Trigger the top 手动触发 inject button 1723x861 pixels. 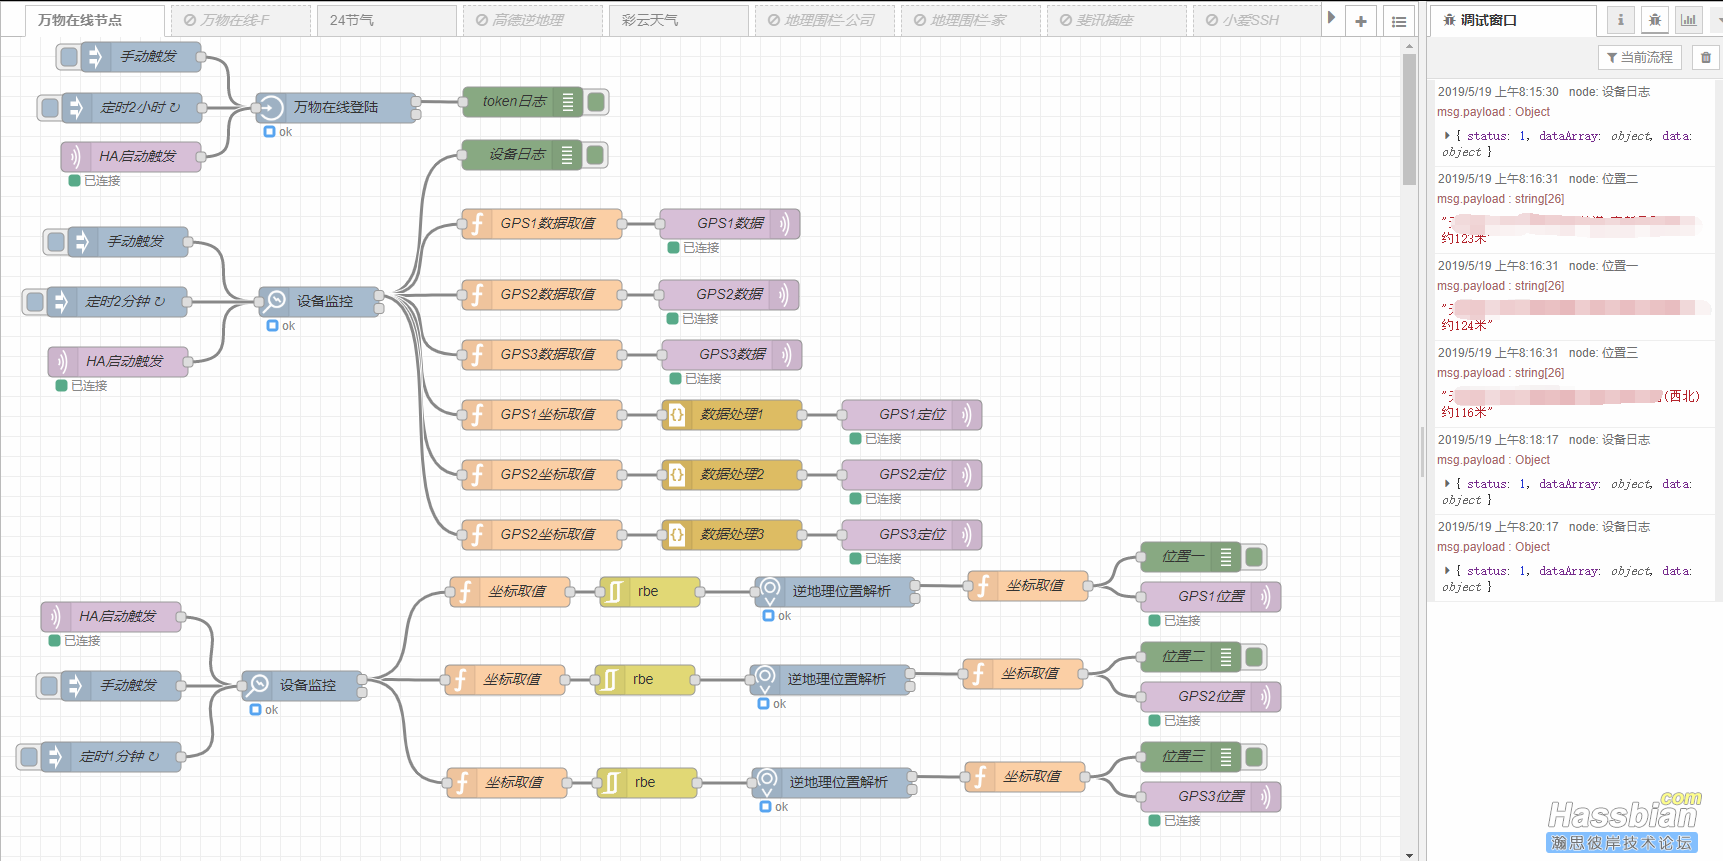(x=68, y=57)
